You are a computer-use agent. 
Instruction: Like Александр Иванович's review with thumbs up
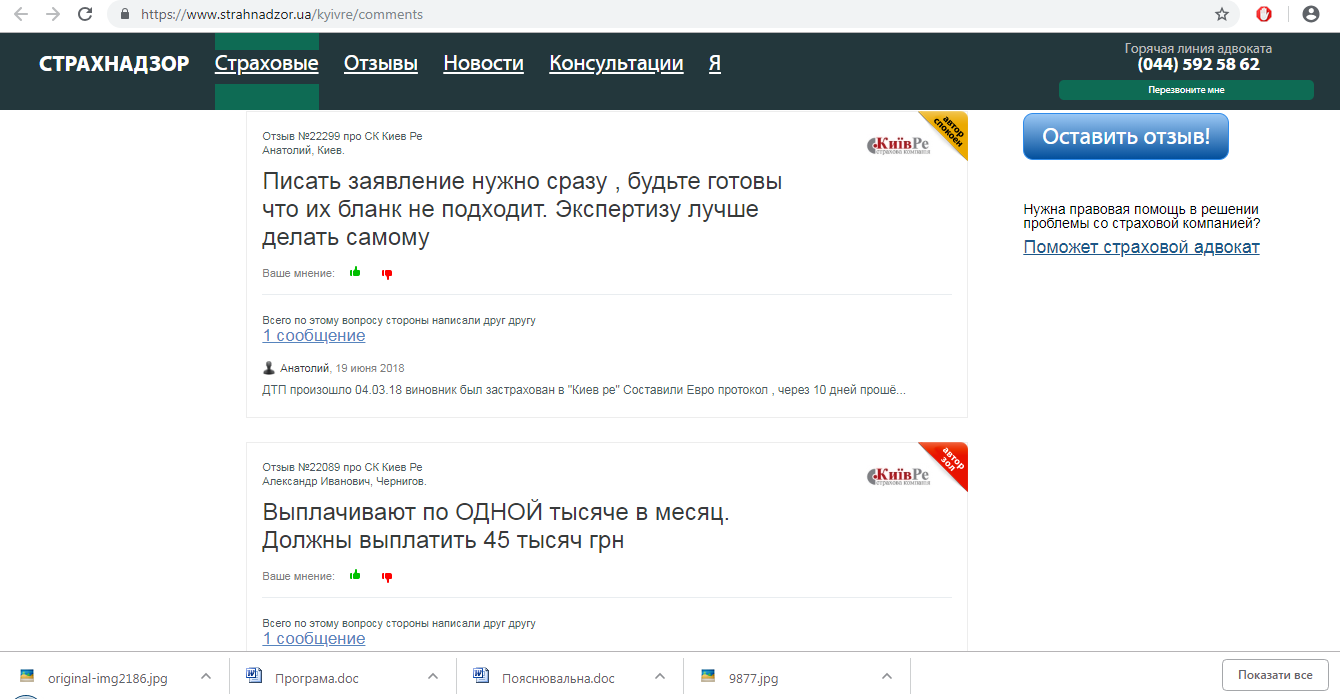355,575
